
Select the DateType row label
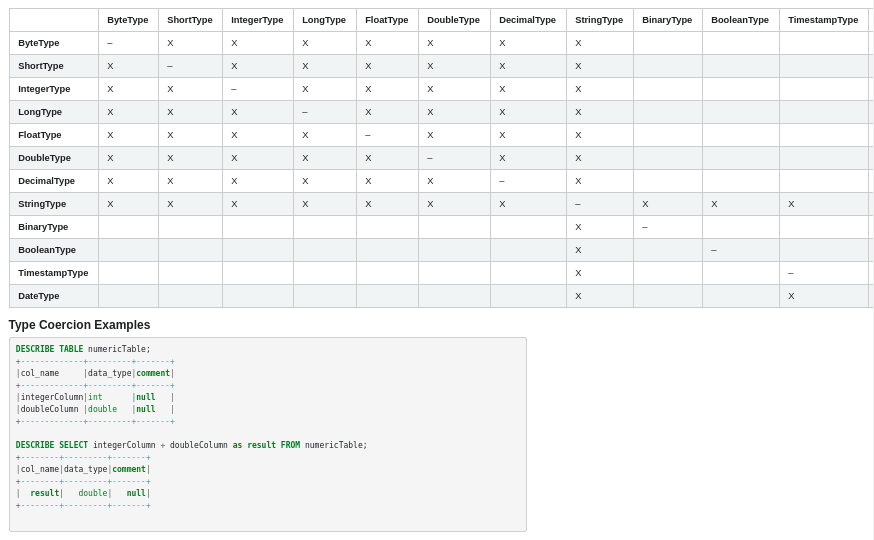pos(38,296)
